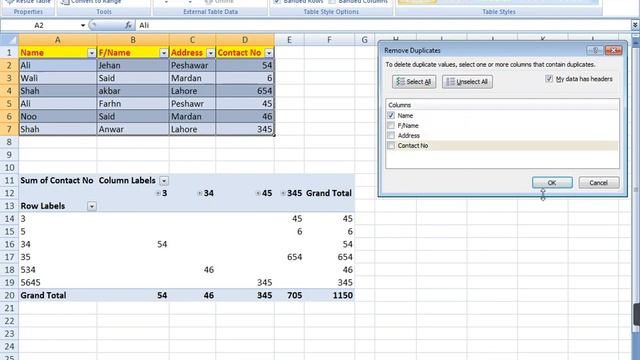Click pivot row label 534

(x=58, y=270)
